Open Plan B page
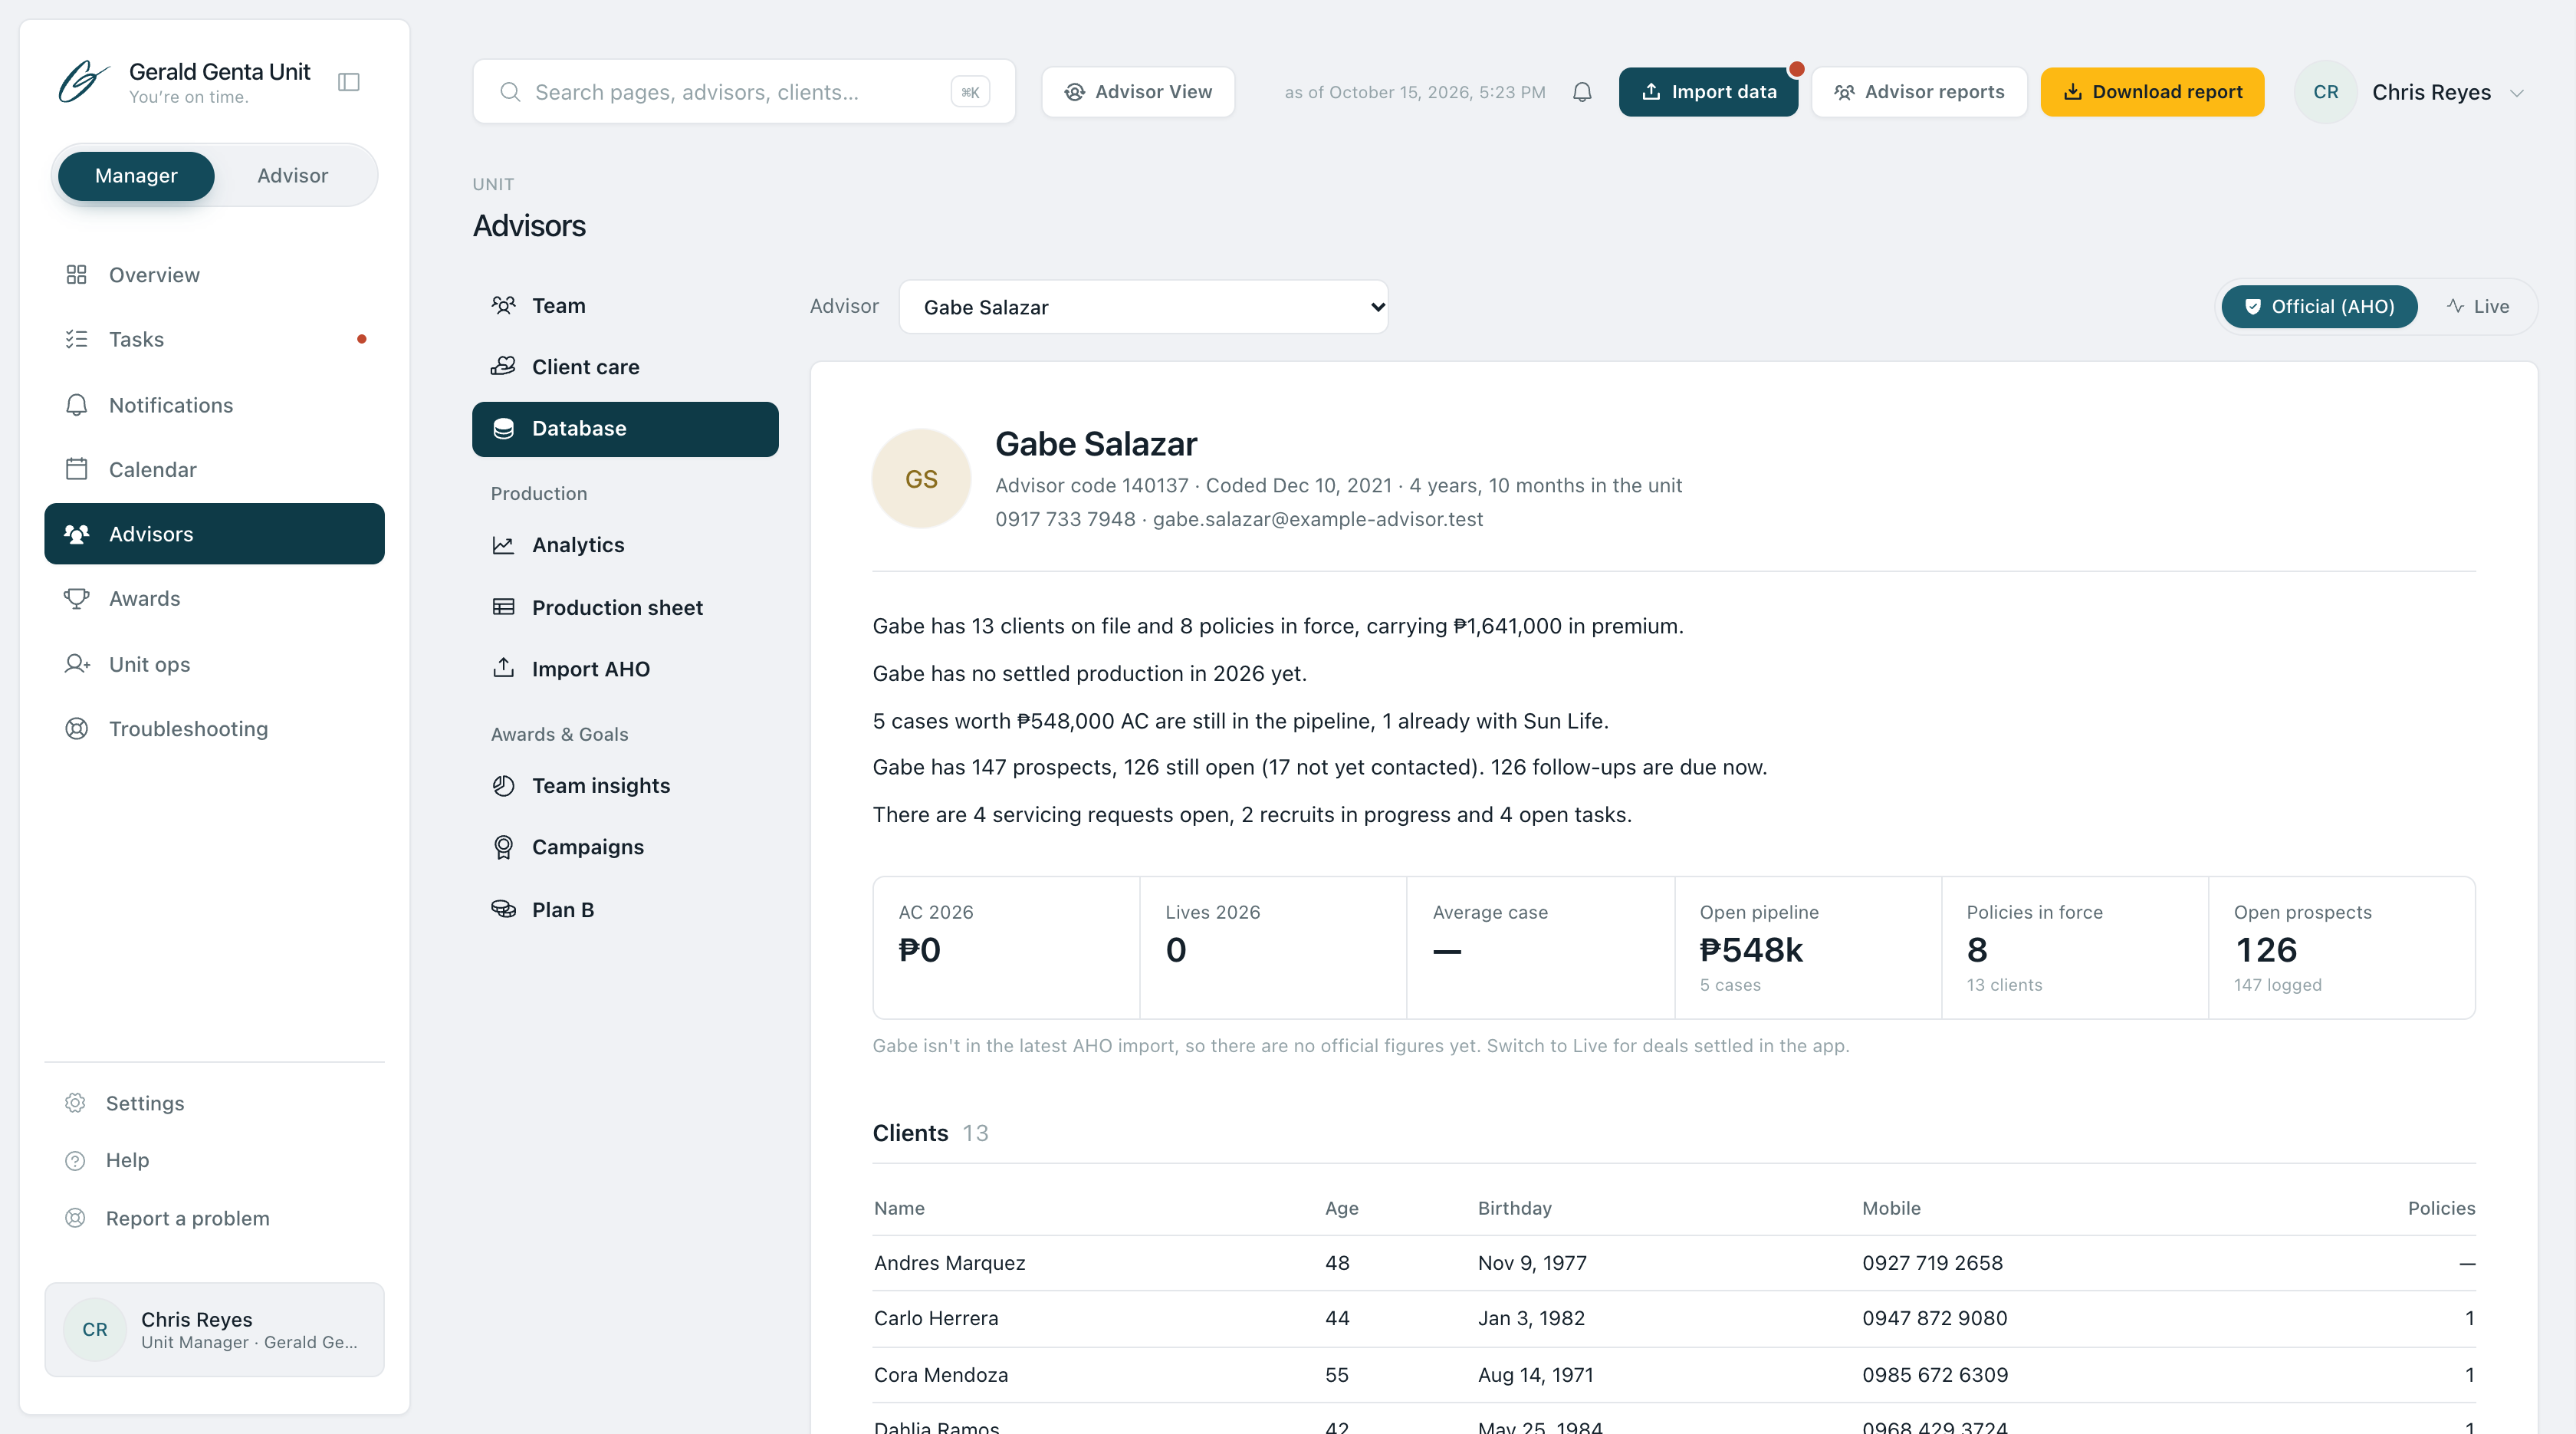This screenshot has height=1434, width=2576. 625,910
